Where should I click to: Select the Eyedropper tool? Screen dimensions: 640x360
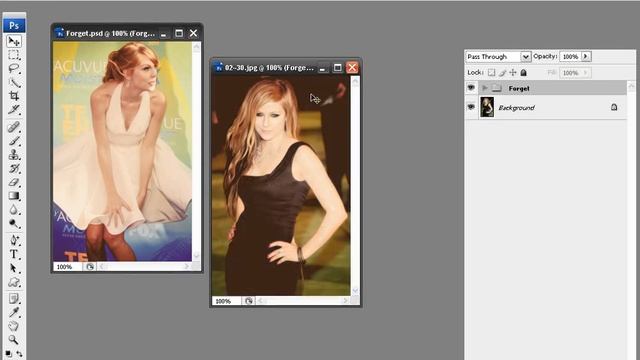click(x=14, y=313)
